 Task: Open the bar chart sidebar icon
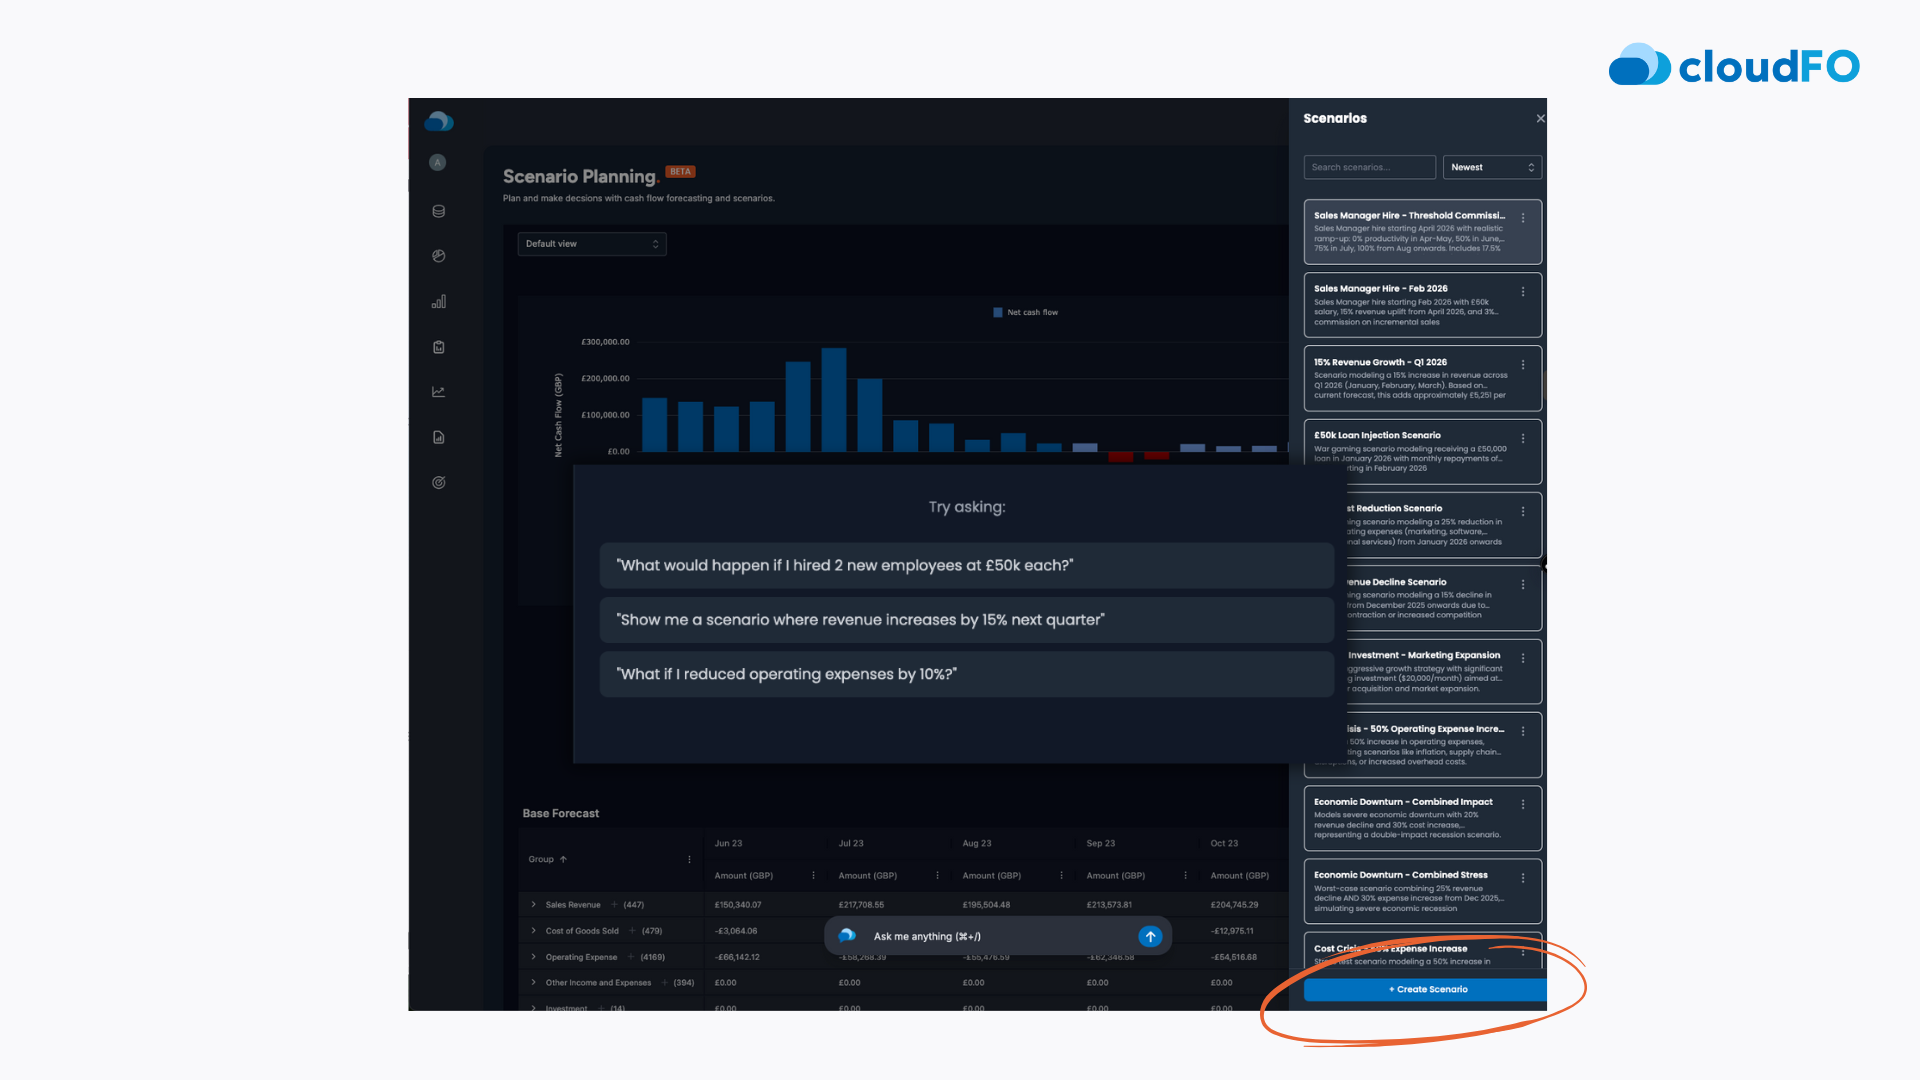(438, 302)
